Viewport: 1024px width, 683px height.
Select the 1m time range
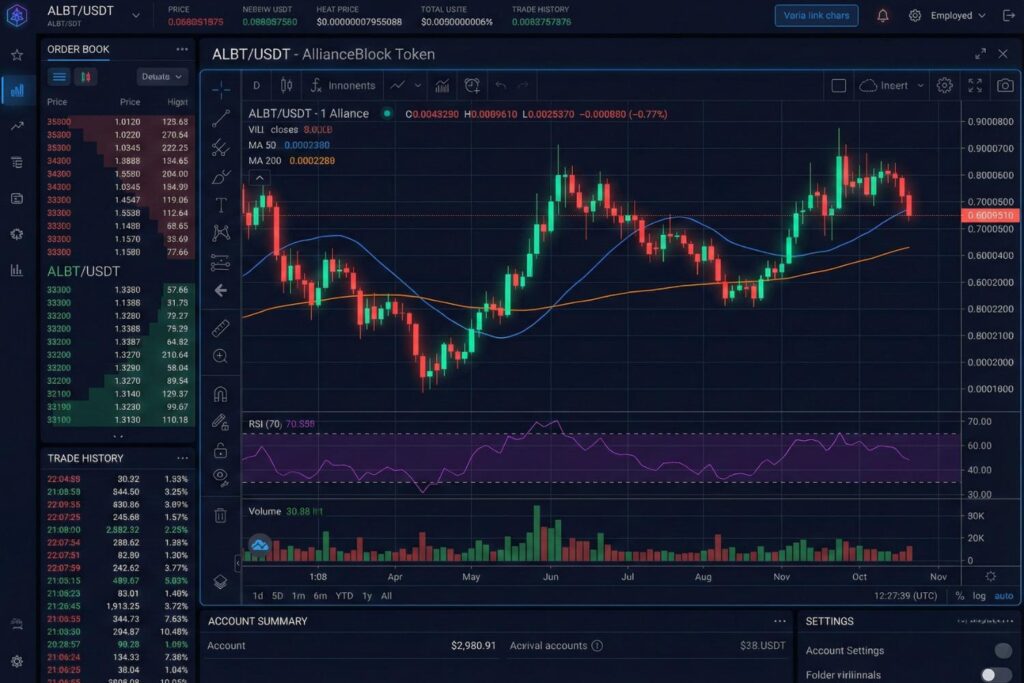tap(298, 596)
